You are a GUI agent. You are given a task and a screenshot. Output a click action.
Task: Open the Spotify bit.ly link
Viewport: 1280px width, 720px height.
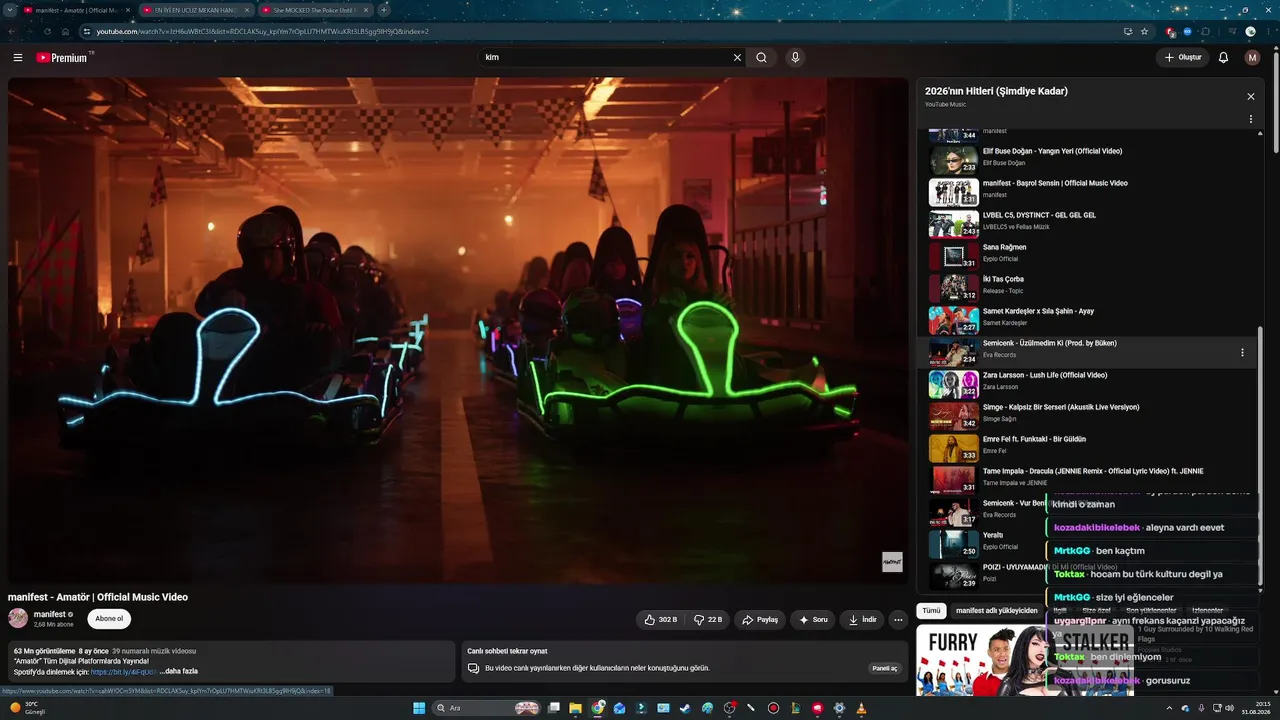(124, 672)
